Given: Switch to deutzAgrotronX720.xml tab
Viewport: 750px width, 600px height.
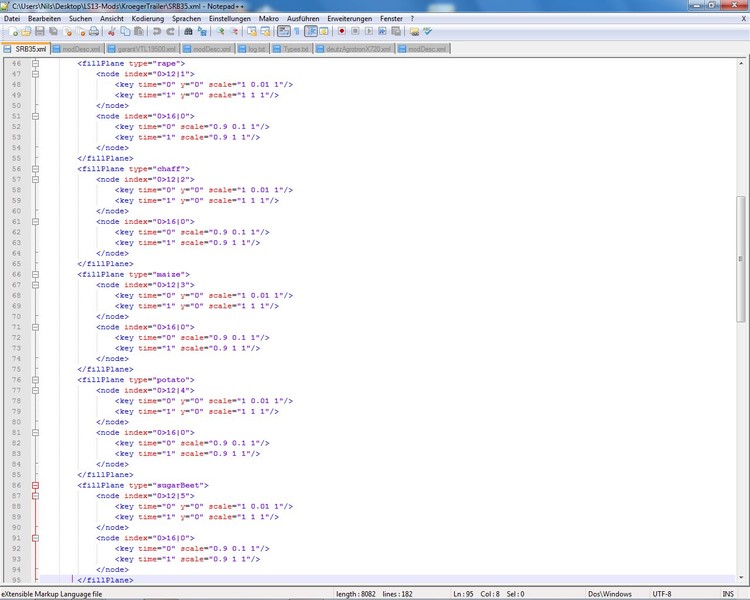Looking at the screenshot, I should pos(354,49).
